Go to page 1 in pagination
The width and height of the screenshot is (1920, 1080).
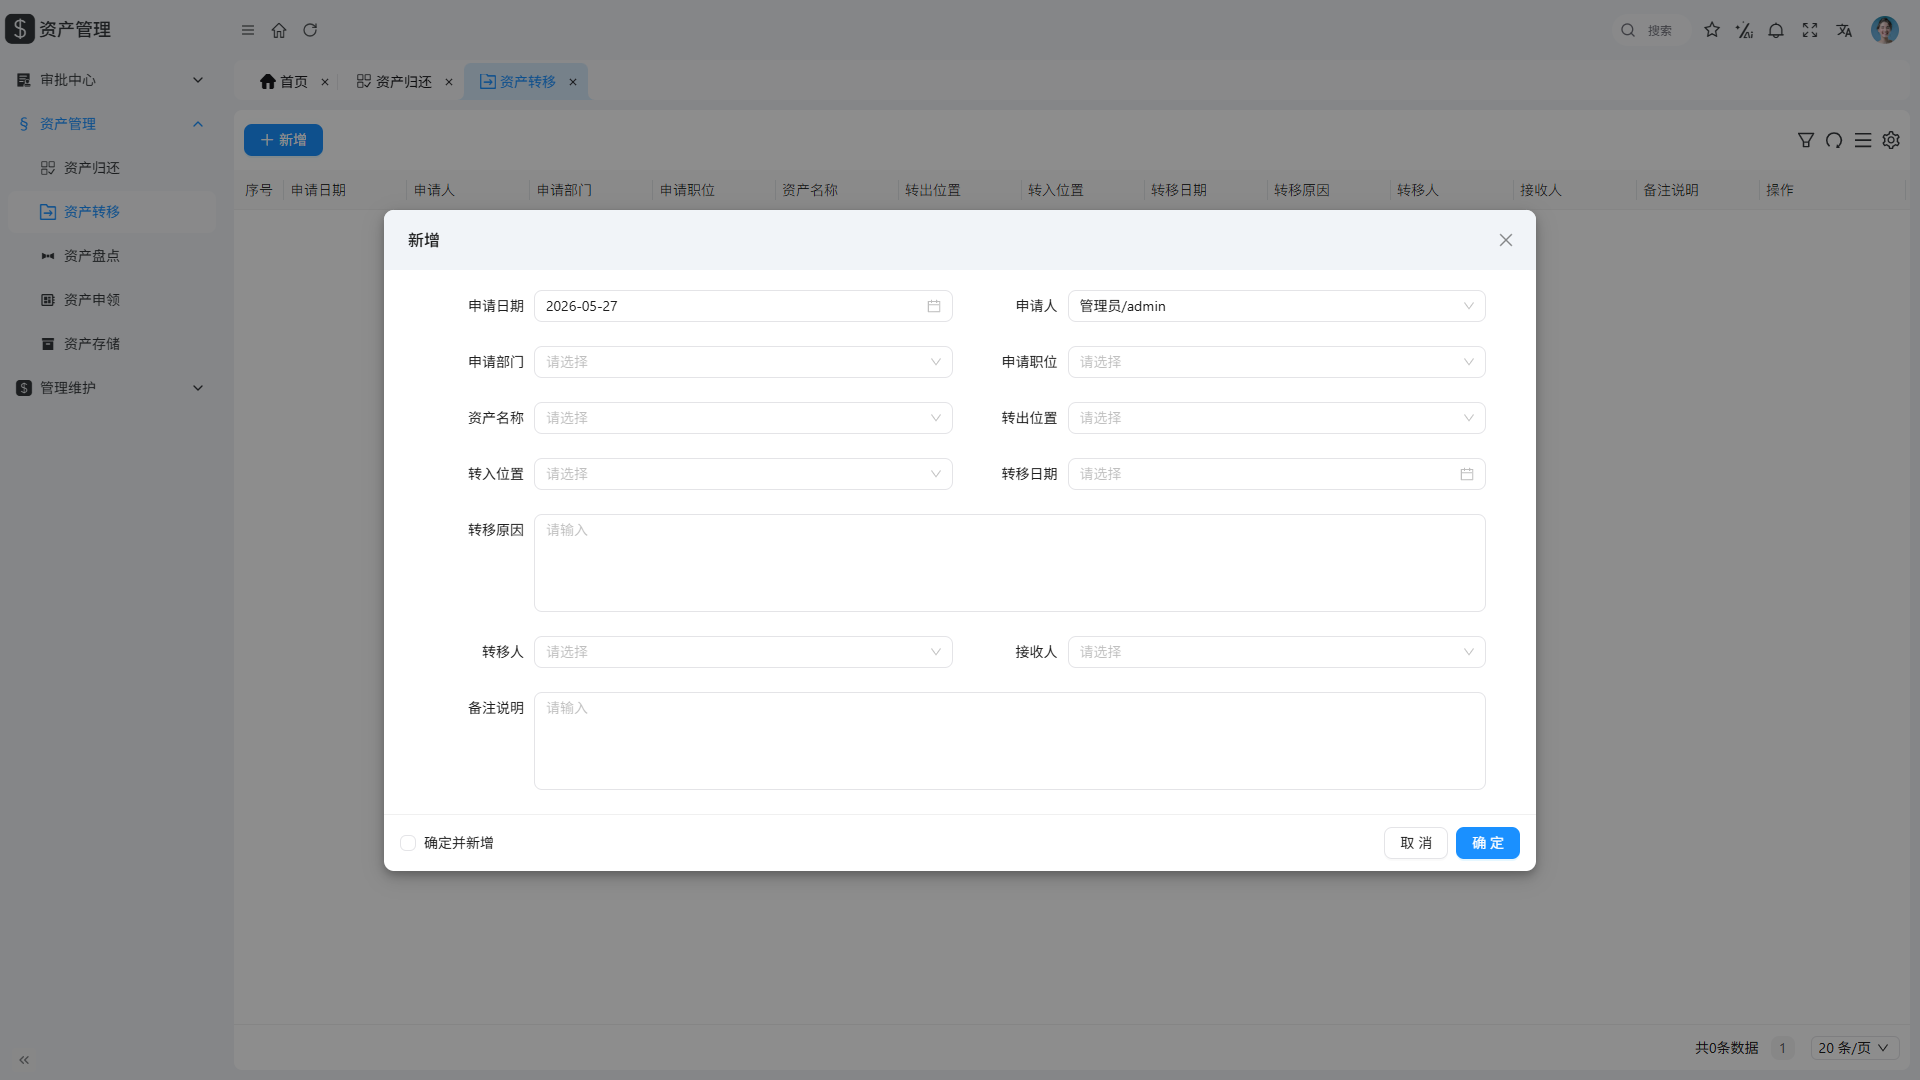tap(1782, 1048)
